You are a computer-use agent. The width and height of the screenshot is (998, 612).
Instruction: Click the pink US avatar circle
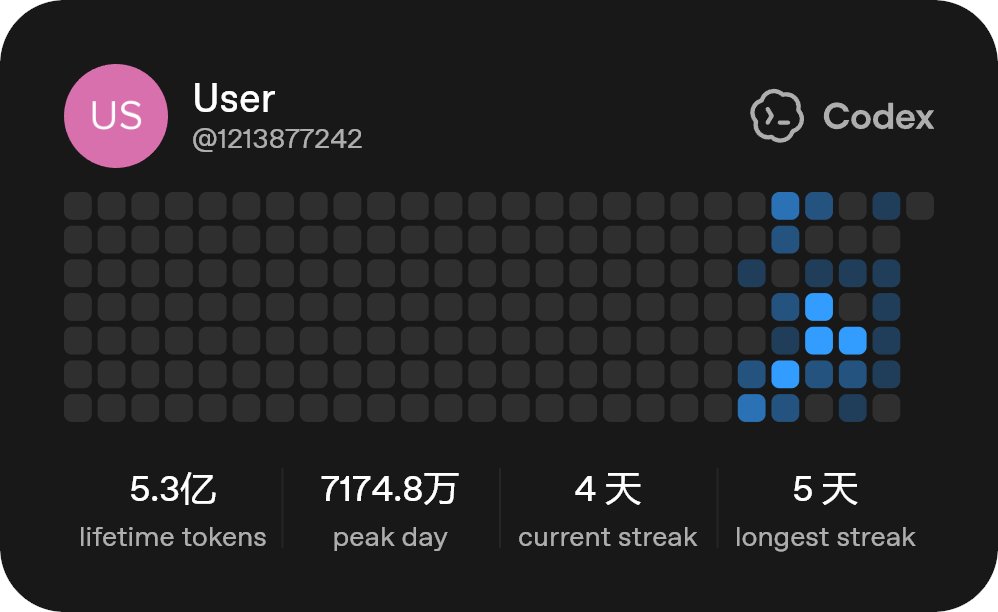point(116,116)
